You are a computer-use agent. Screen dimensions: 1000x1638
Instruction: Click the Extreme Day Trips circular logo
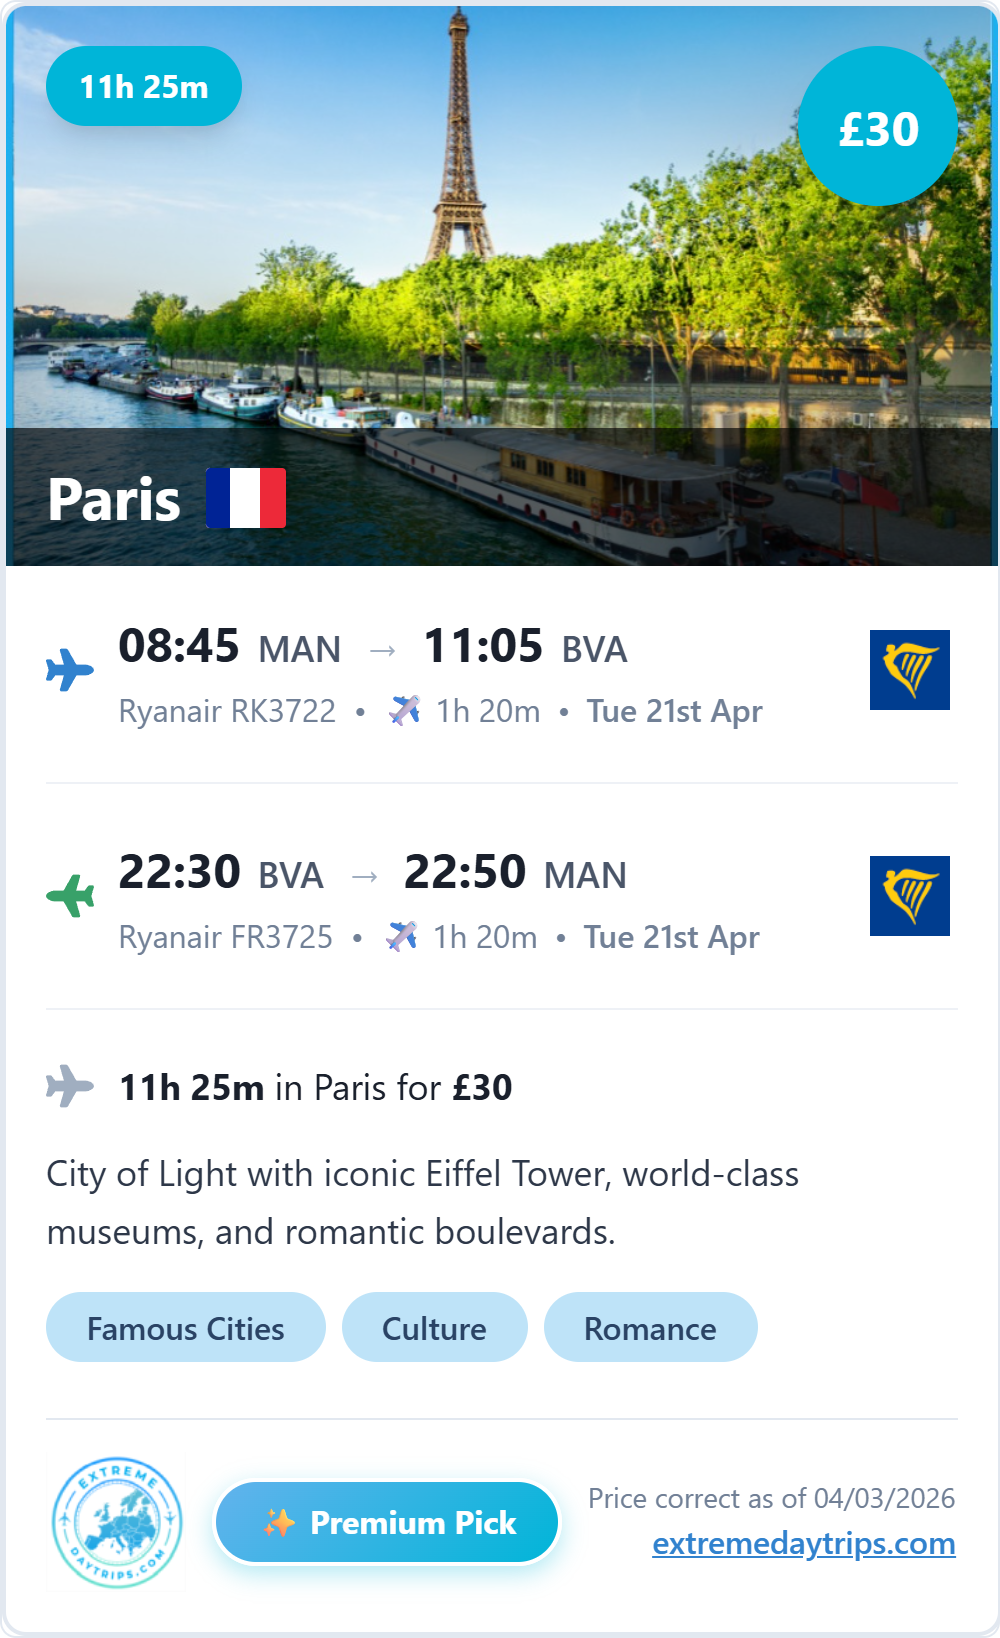[x=117, y=1523]
